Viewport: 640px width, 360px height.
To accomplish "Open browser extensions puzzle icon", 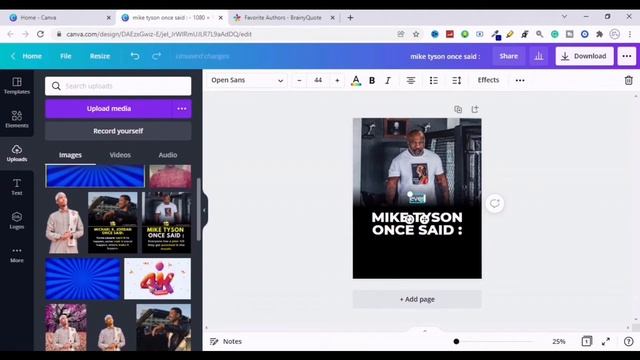I will point(599,34).
